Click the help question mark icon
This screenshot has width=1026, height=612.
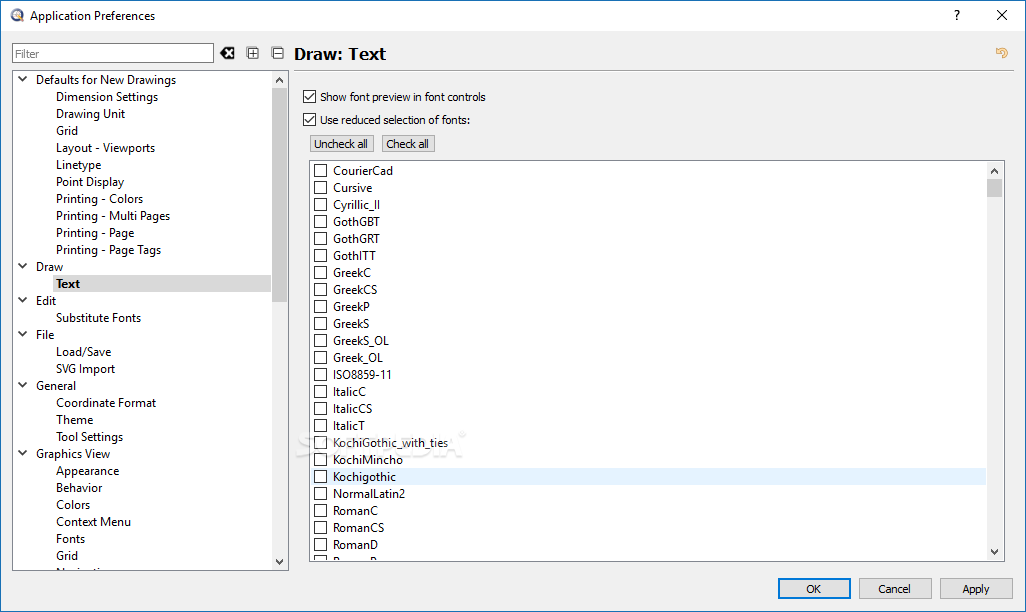(x=957, y=15)
